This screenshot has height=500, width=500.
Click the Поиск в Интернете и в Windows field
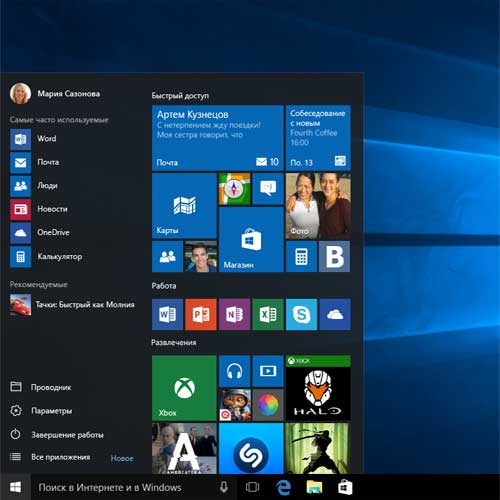pos(133,487)
